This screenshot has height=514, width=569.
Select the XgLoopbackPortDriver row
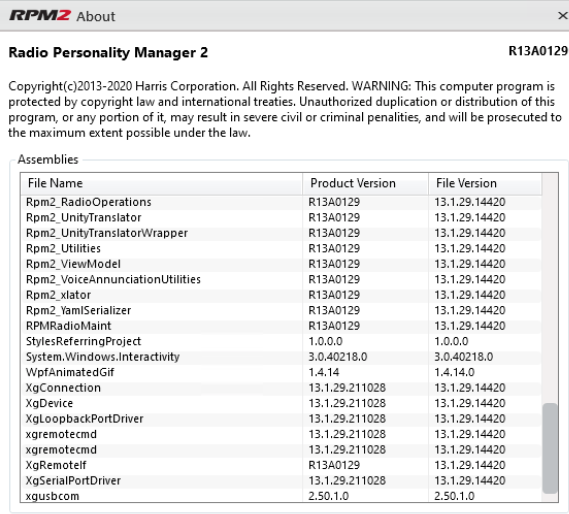click(281, 419)
